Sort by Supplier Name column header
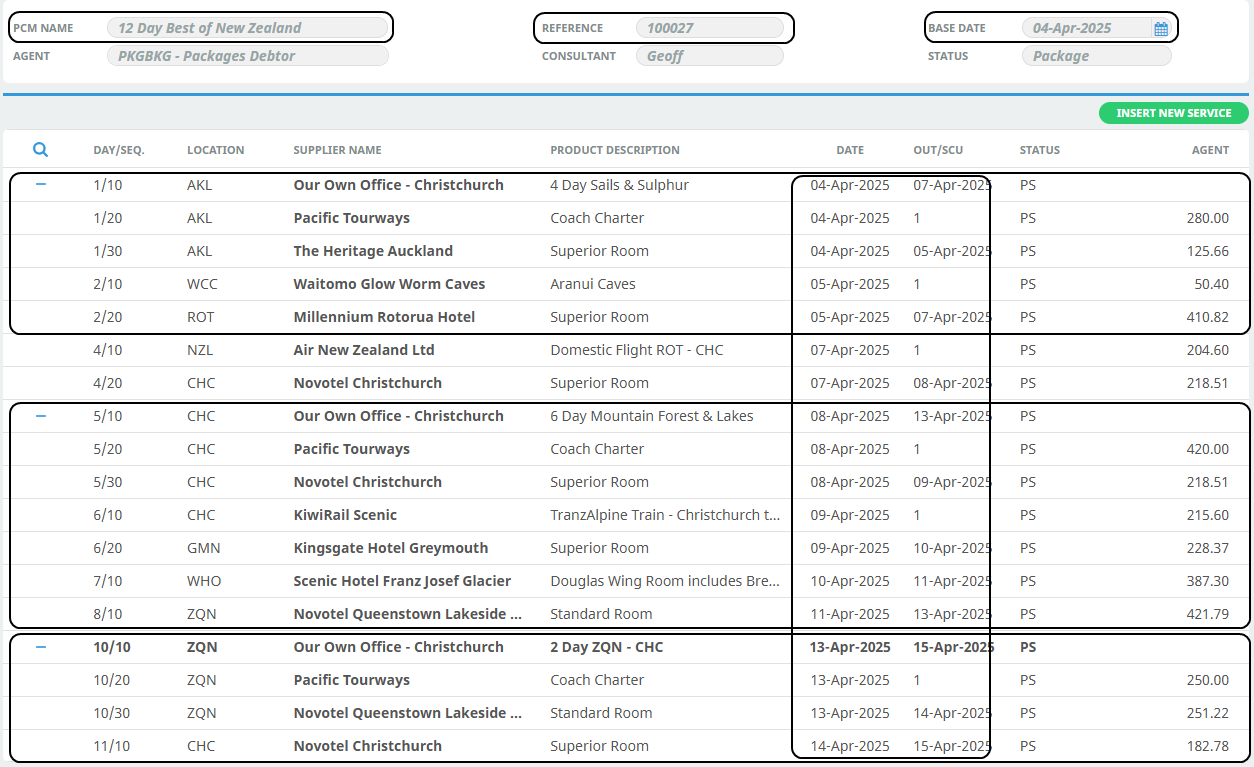 [337, 150]
